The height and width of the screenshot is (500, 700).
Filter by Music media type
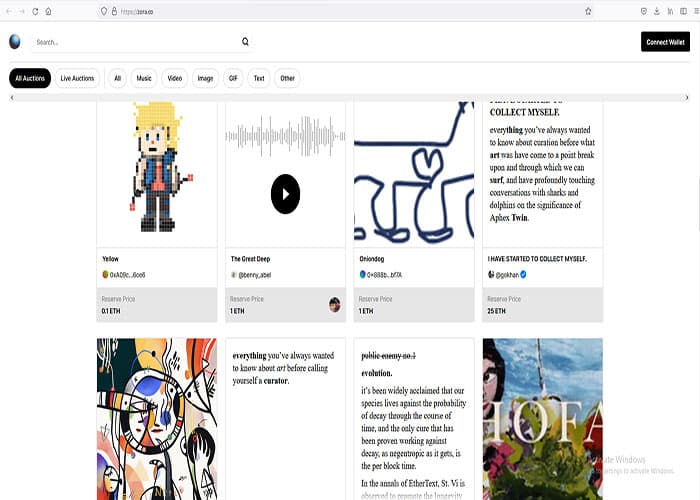(144, 78)
